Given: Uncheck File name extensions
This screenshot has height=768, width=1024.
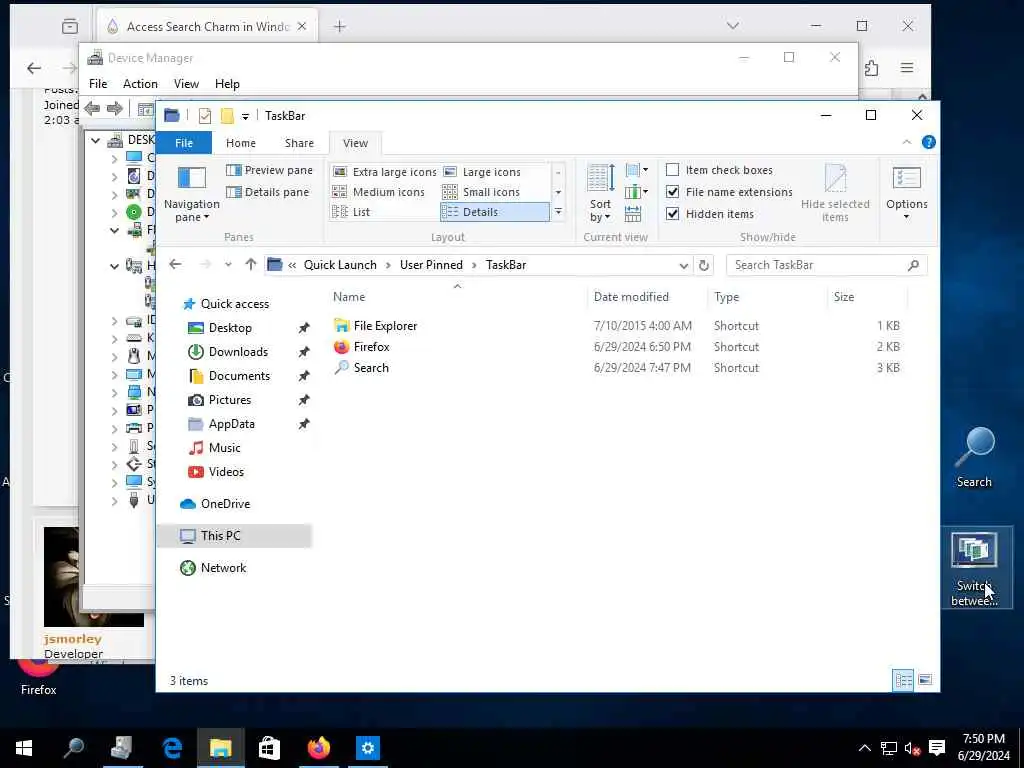Looking at the screenshot, I should point(729,192).
